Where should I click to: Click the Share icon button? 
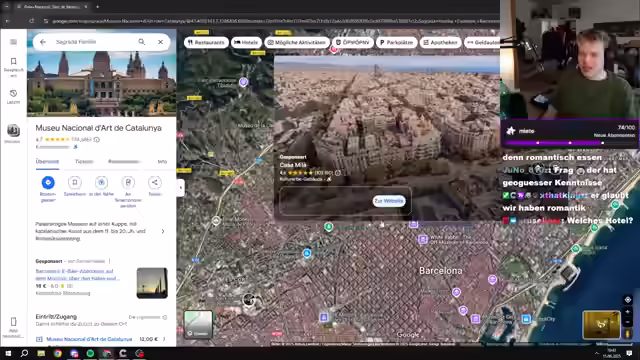coord(155,182)
